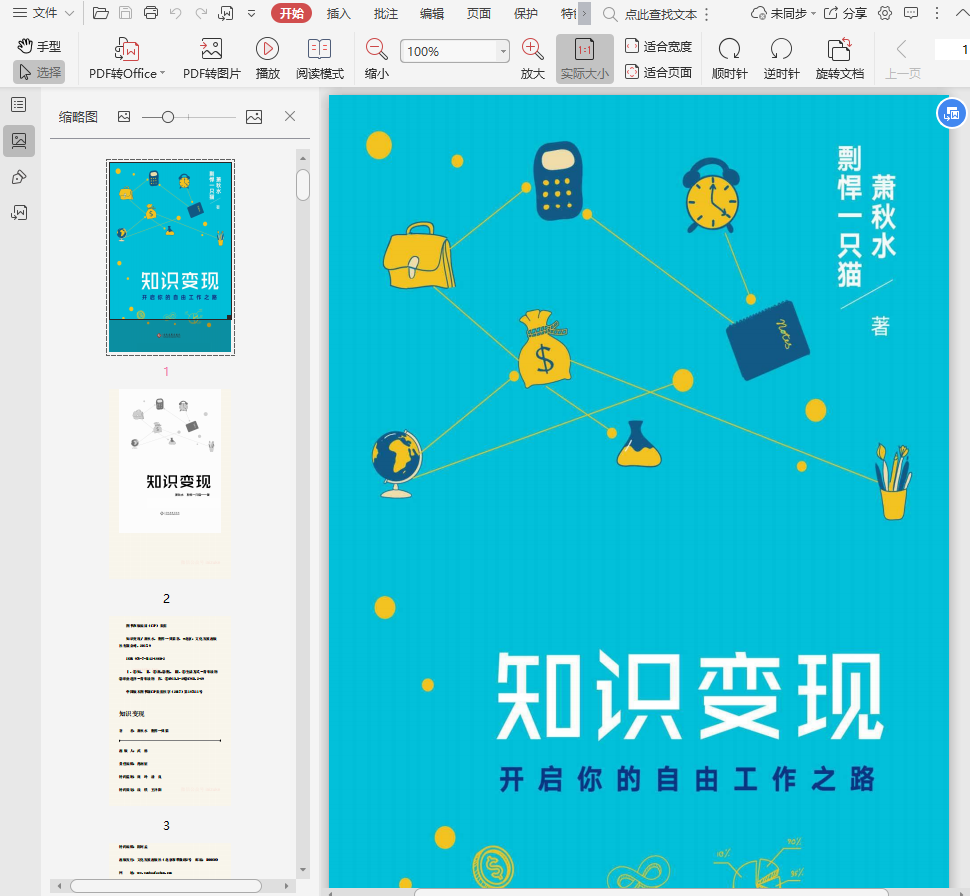The height and width of the screenshot is (896, 970).
Task: Open the 页面 tab
Action: pyautogui.click(x=478, y=13)
